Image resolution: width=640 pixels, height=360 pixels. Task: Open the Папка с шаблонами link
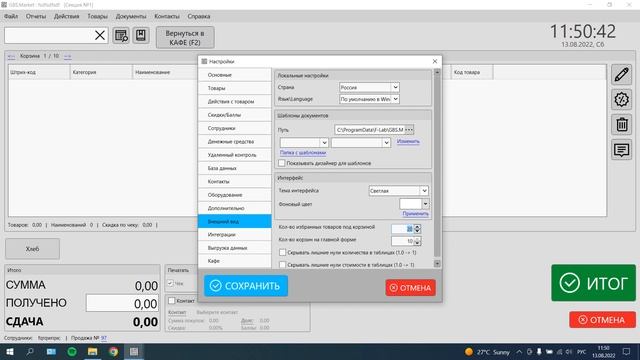click(303, 153)
